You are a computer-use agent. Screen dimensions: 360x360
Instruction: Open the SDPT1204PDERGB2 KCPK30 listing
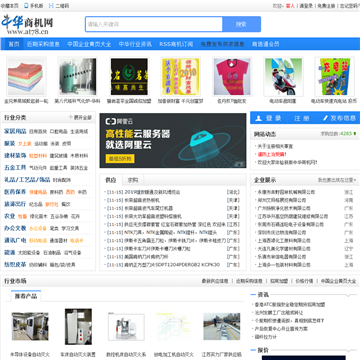coord(172,265)
